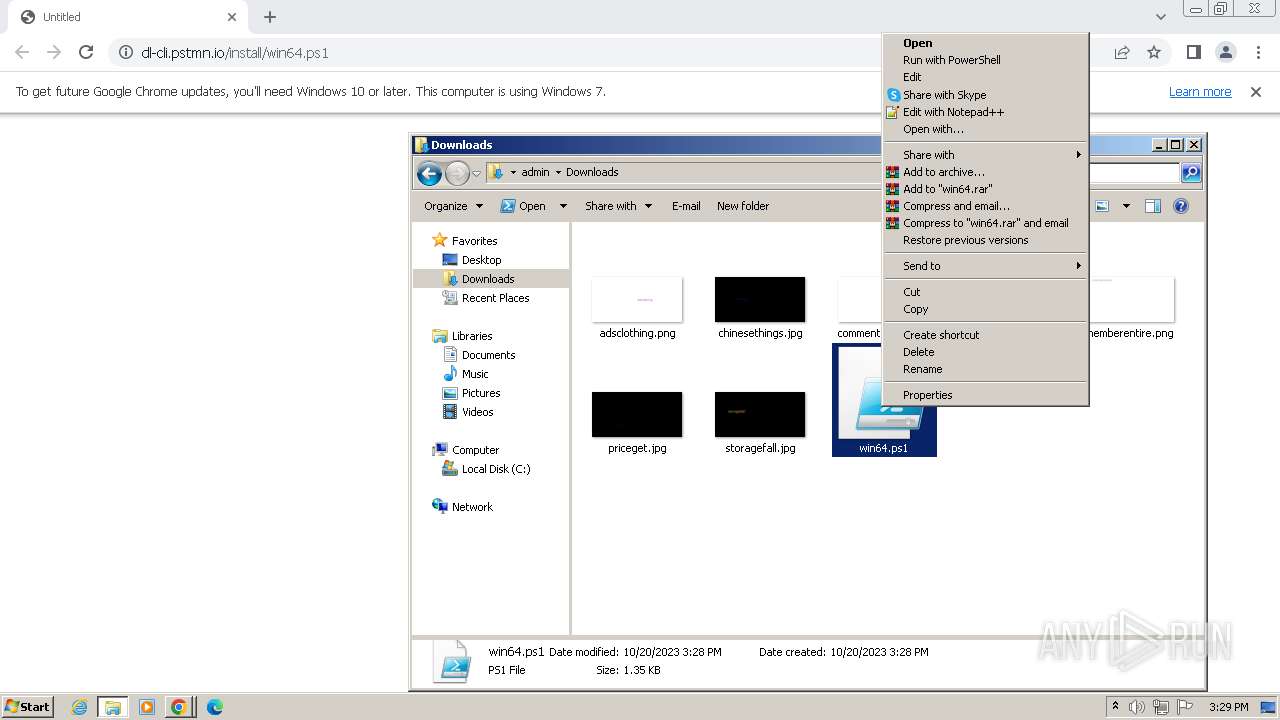1280x720 pixels.
Task: Open the Chrome profile avatar
Action: (x=1225, y=52)
